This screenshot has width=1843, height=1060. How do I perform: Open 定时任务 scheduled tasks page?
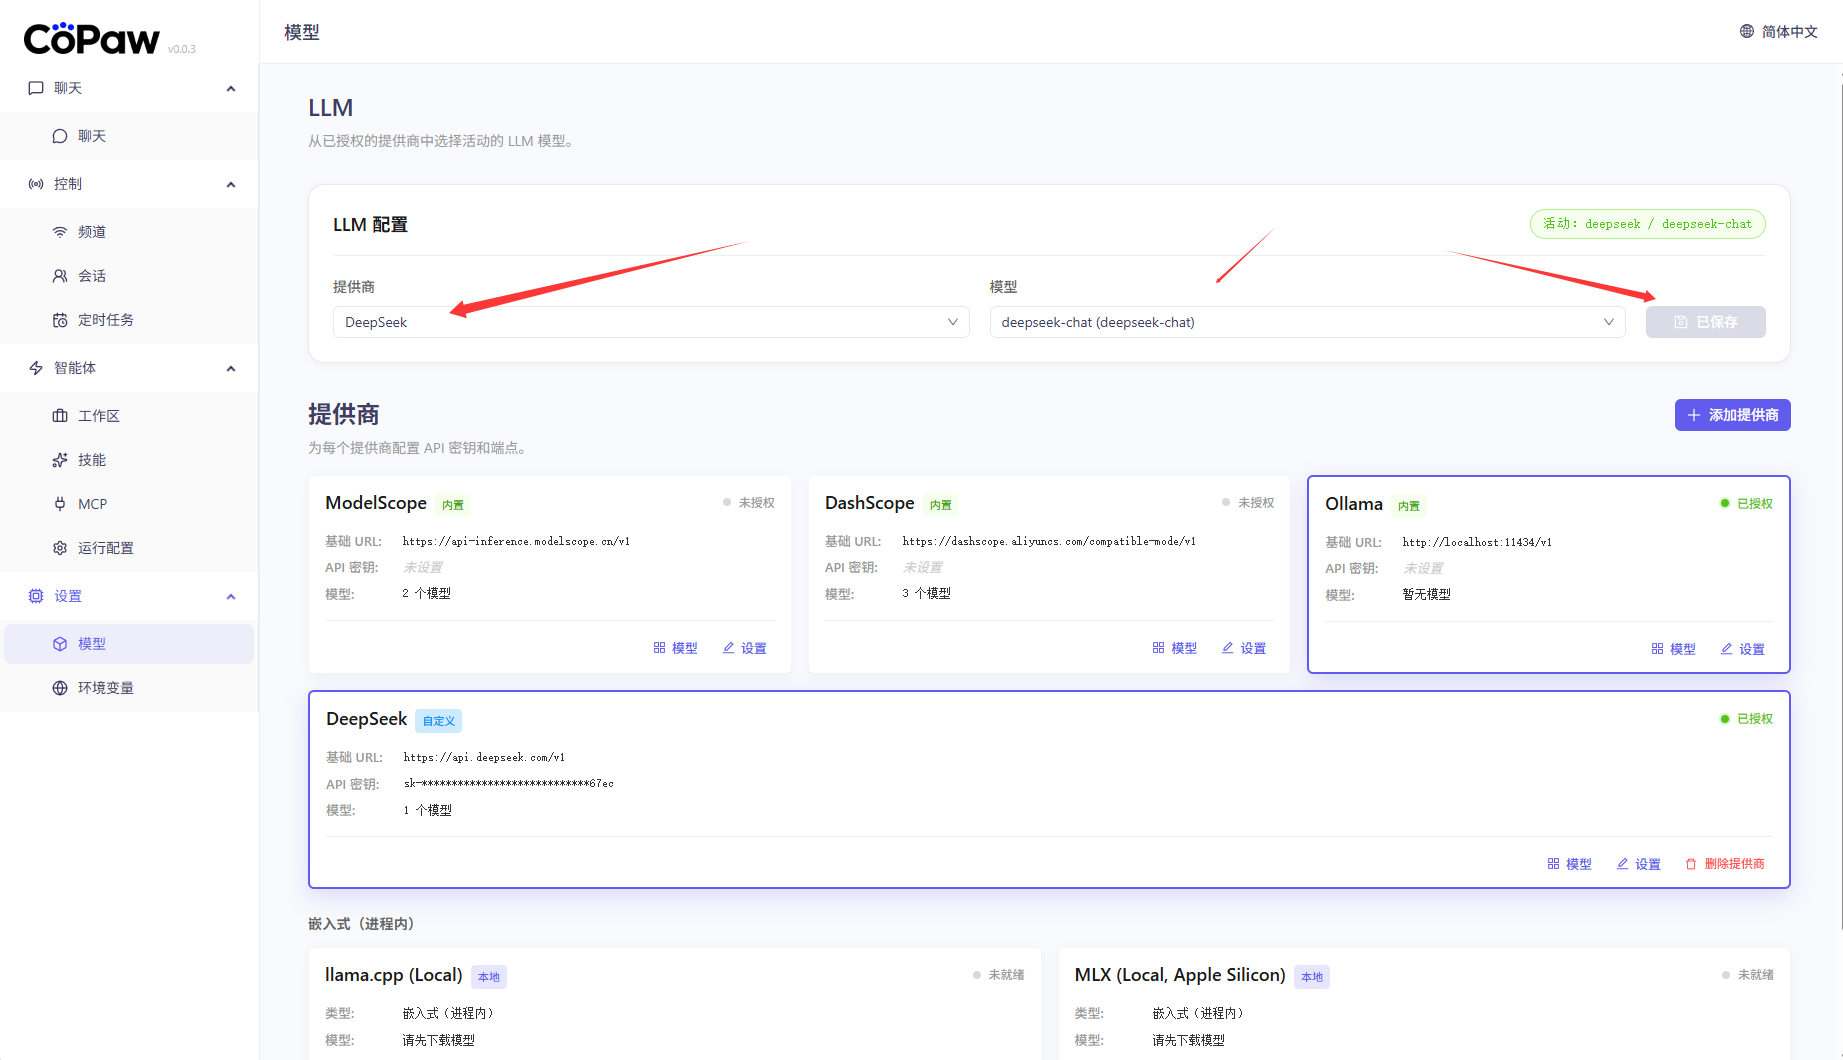coord(105,320)
